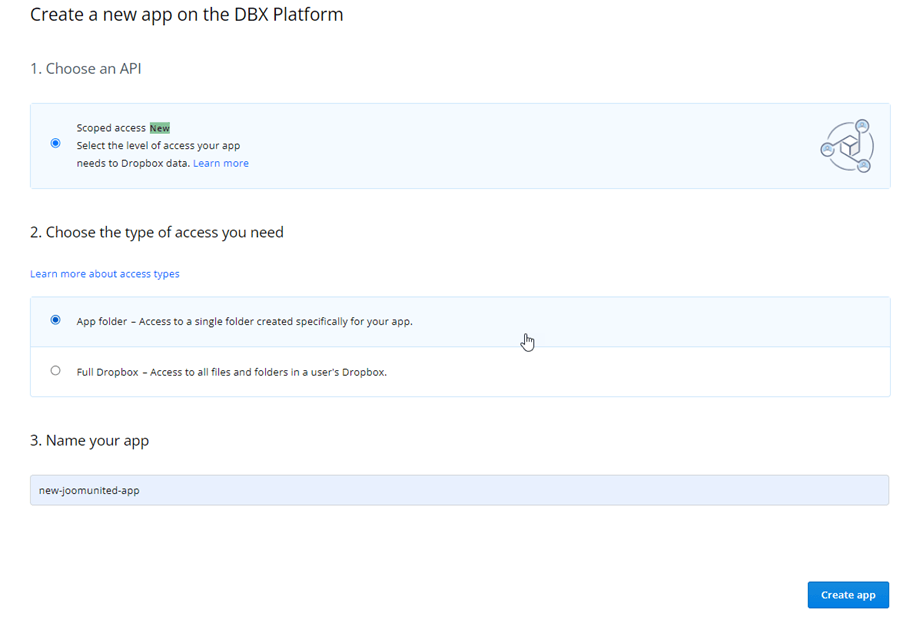This screenshot has height=623, width=920.
Task: Click the '3. Name your app' heading
Action: click(90, 440)
